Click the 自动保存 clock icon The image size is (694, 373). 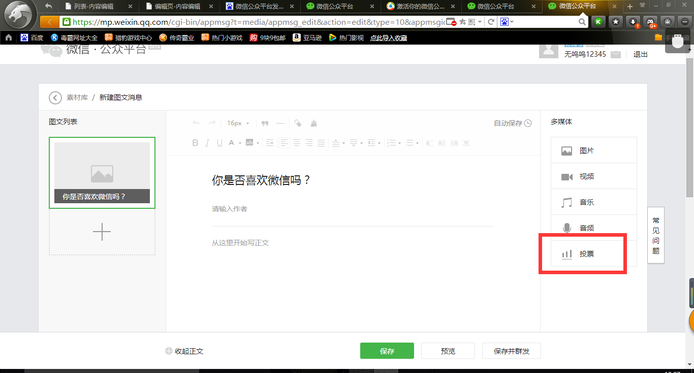(528, 123)
